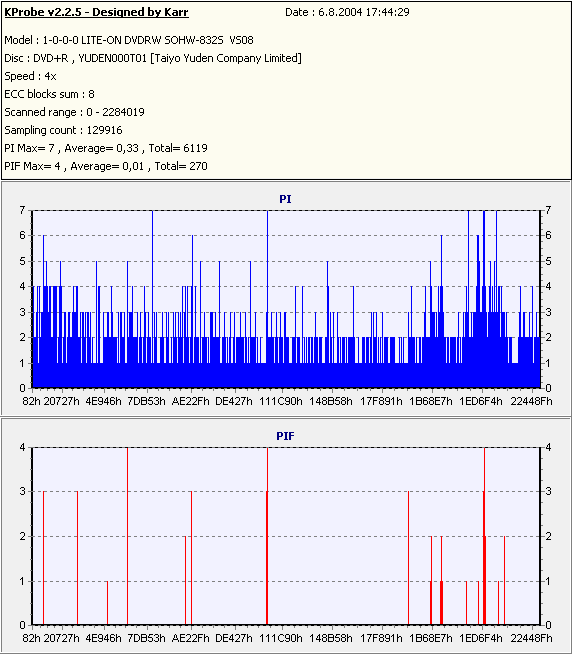Click the 22448Fh label under PIF chart
Viewport: 572px width, 654px height.
531,638
